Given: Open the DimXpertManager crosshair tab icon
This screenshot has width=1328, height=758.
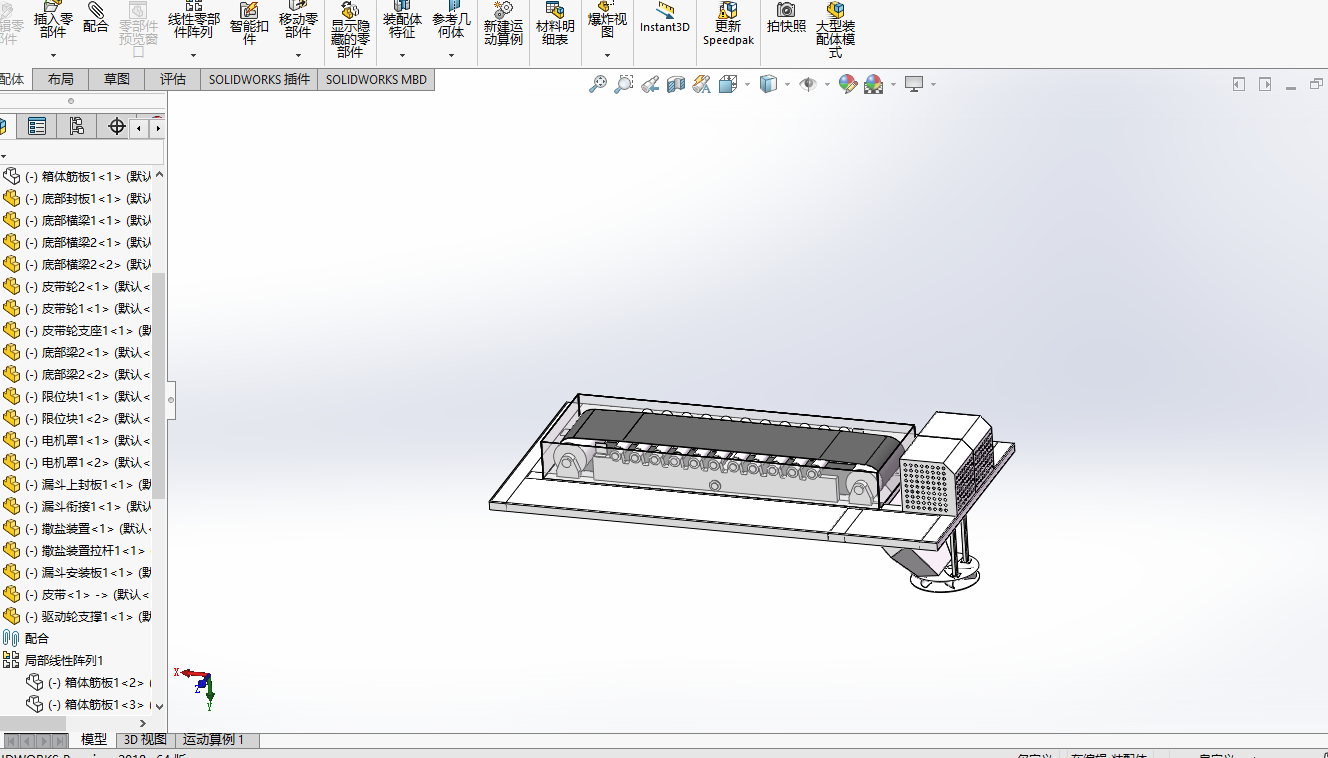Looking at the screenshot, I should tap(116, 126).
